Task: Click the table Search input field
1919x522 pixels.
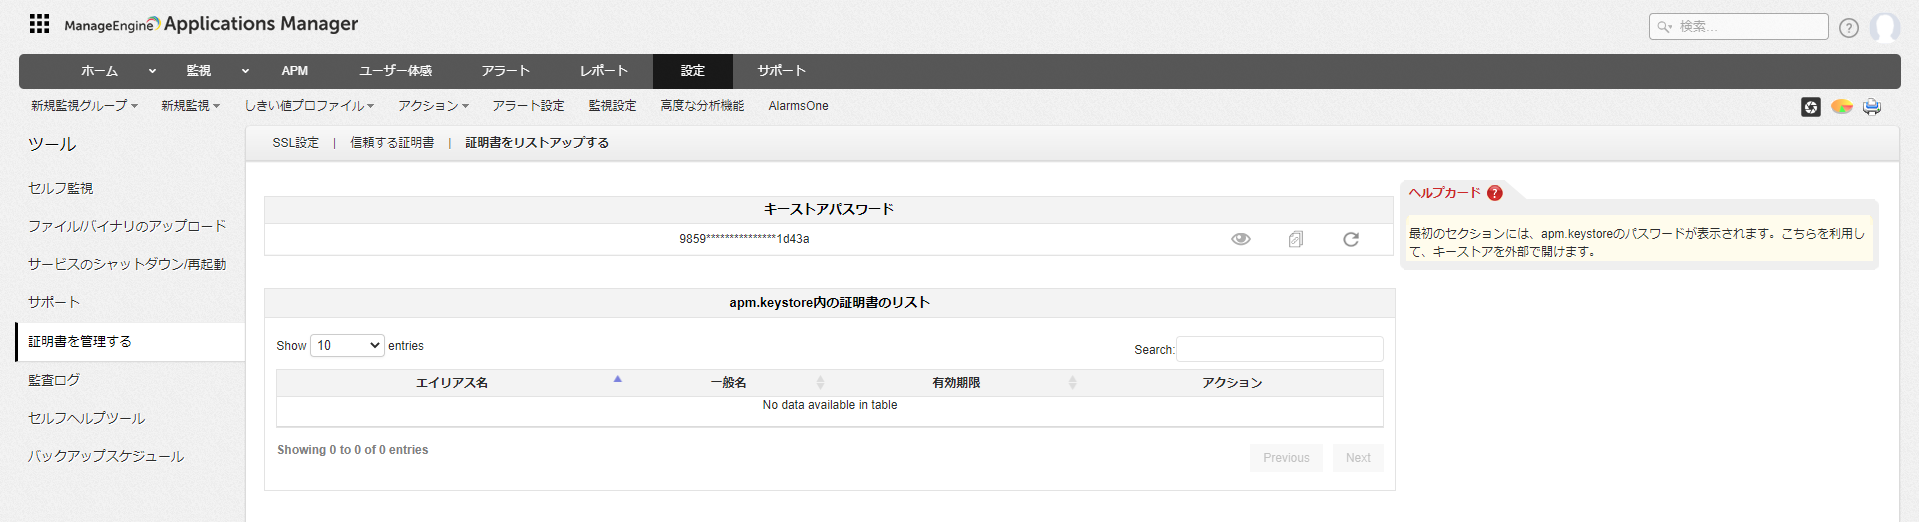Action: coord(1280,349)
